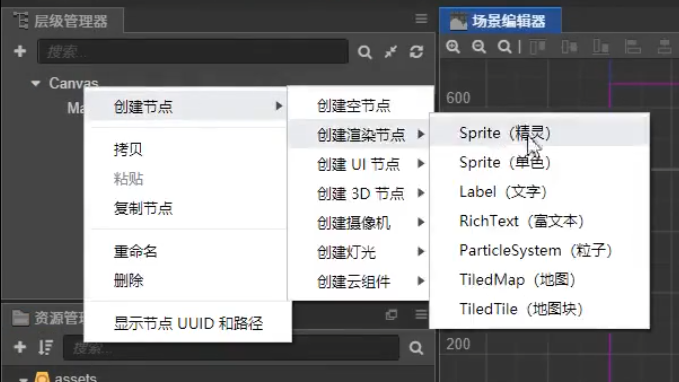679x382 pixels.
Task: Click the align left toolbar icon
Action: [x=632, y=46]
